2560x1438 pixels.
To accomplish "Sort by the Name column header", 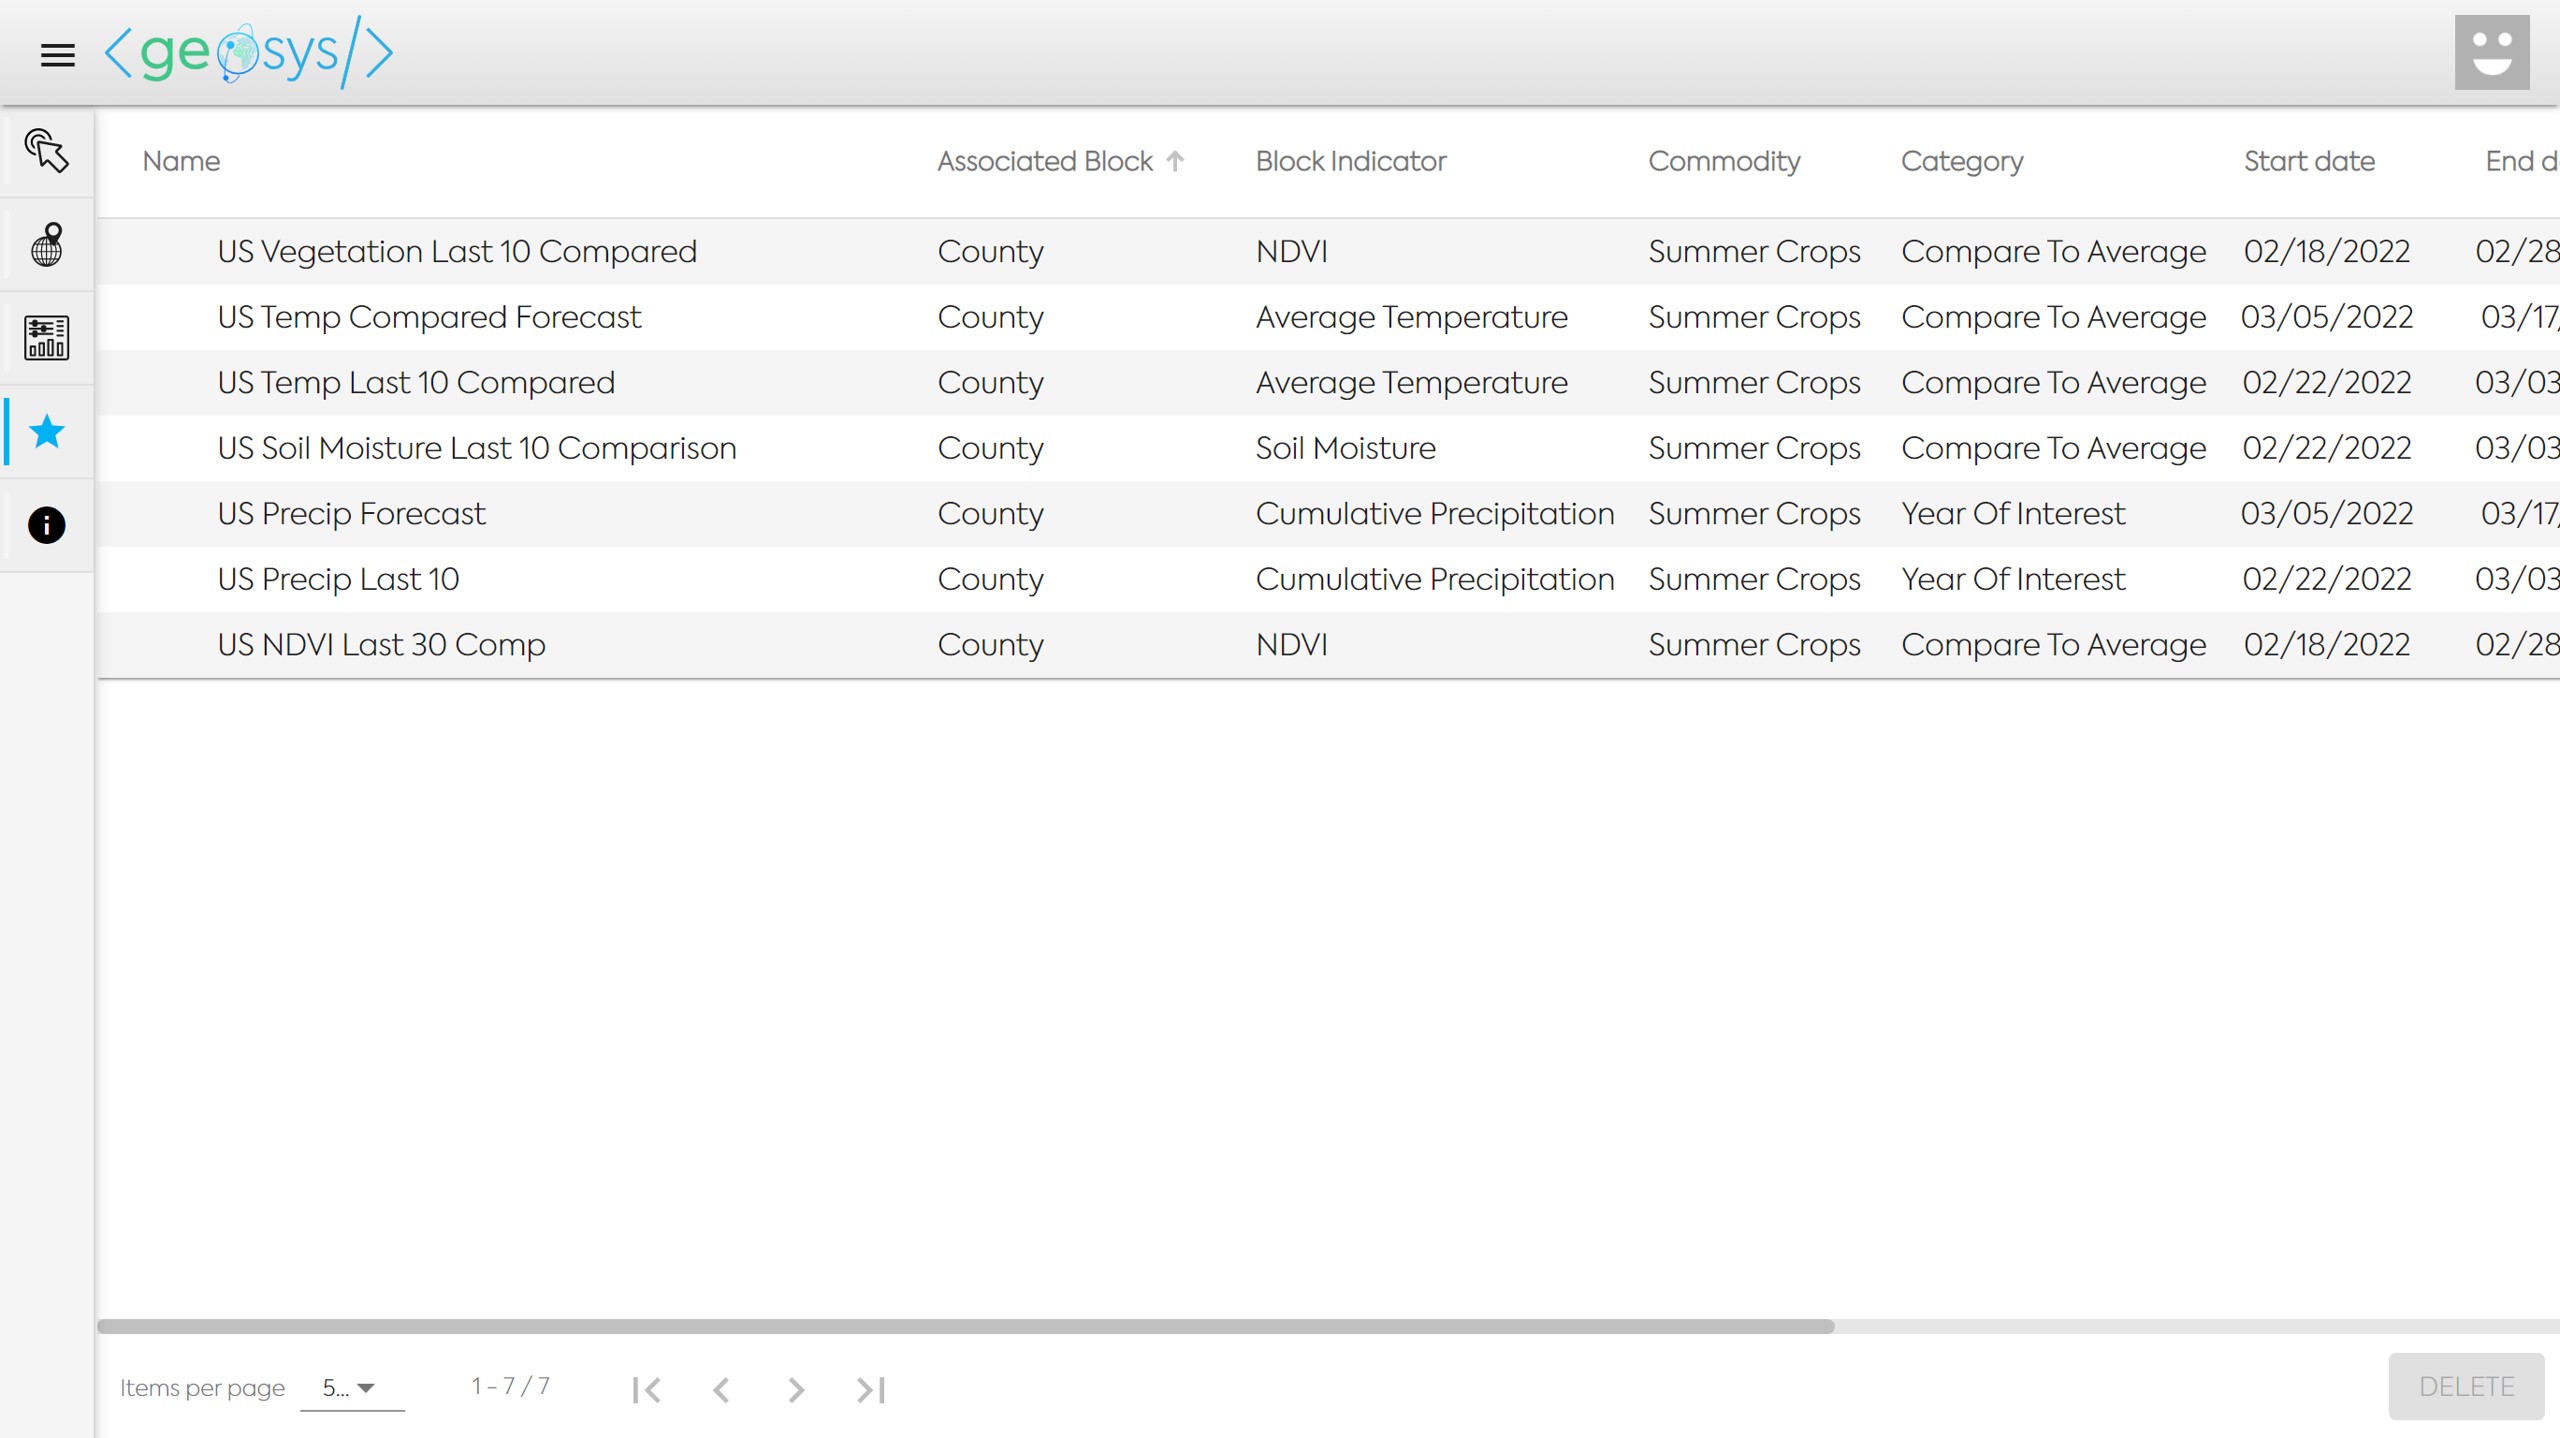I will click(181, 161).
